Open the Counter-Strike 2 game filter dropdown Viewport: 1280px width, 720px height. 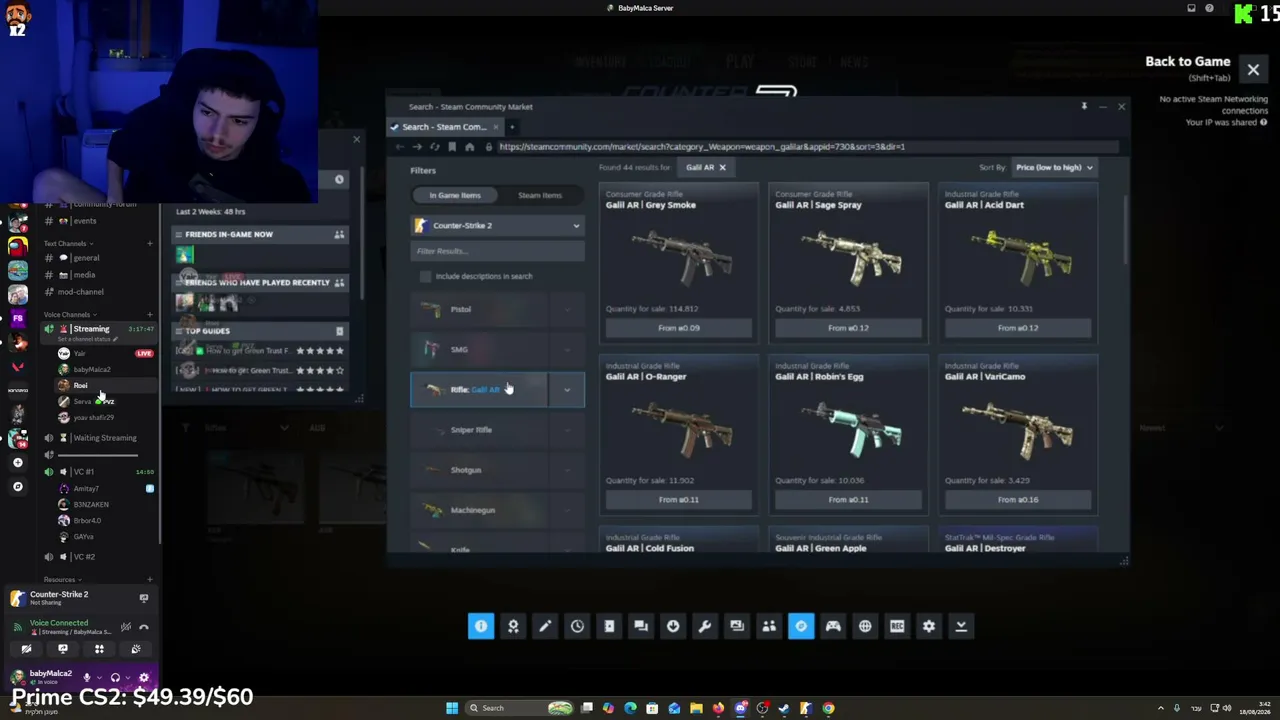pos(497,226)
